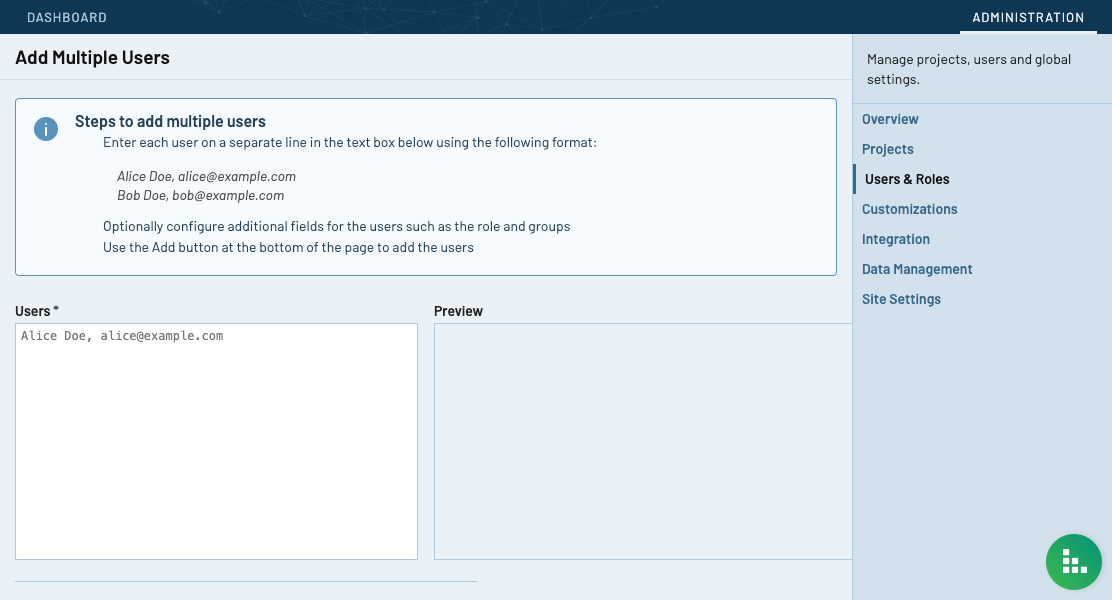Click 'Manage projects, users and global settings' text

pyautogui.click(x=969, y=70)
